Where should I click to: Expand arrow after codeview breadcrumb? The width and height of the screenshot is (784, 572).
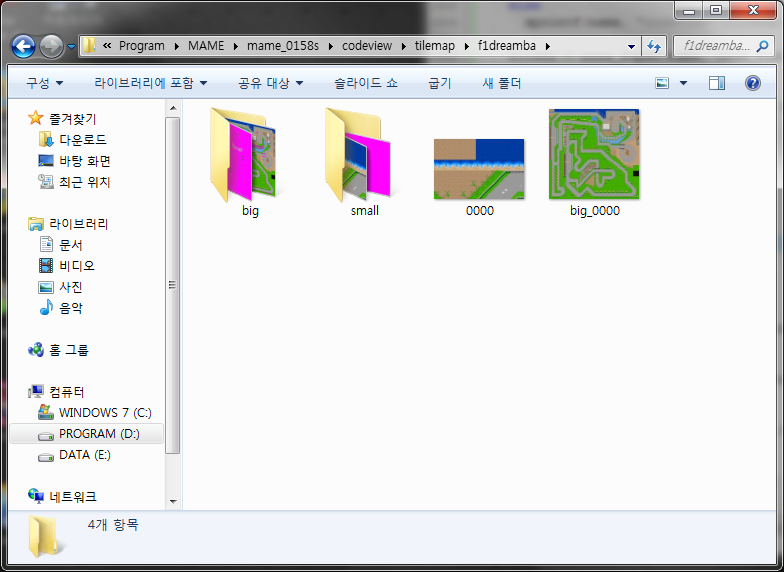(404, 46)
